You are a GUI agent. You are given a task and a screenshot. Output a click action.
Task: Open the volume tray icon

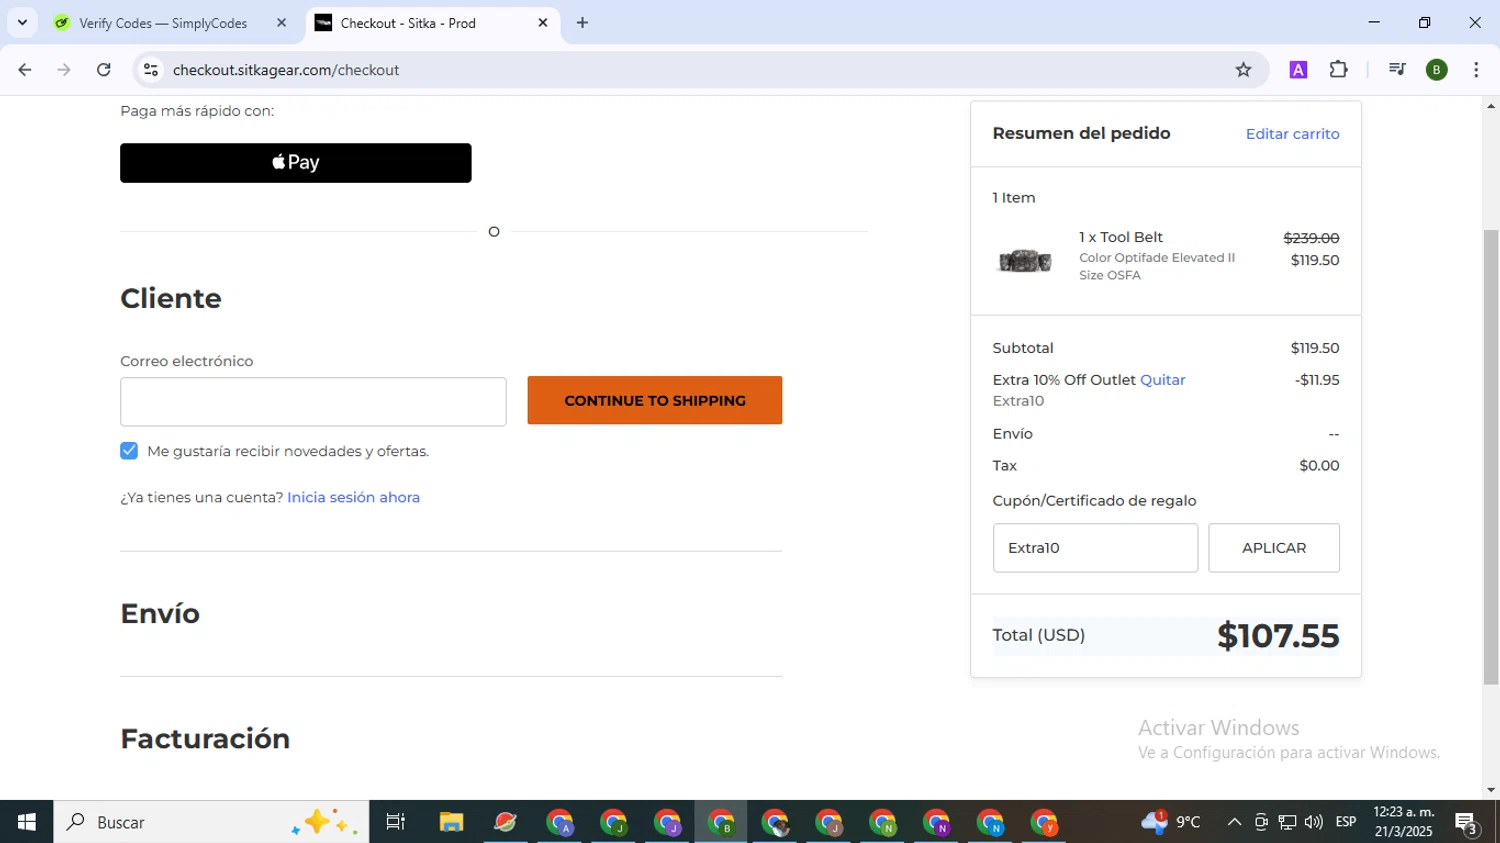click(1313, 822)
